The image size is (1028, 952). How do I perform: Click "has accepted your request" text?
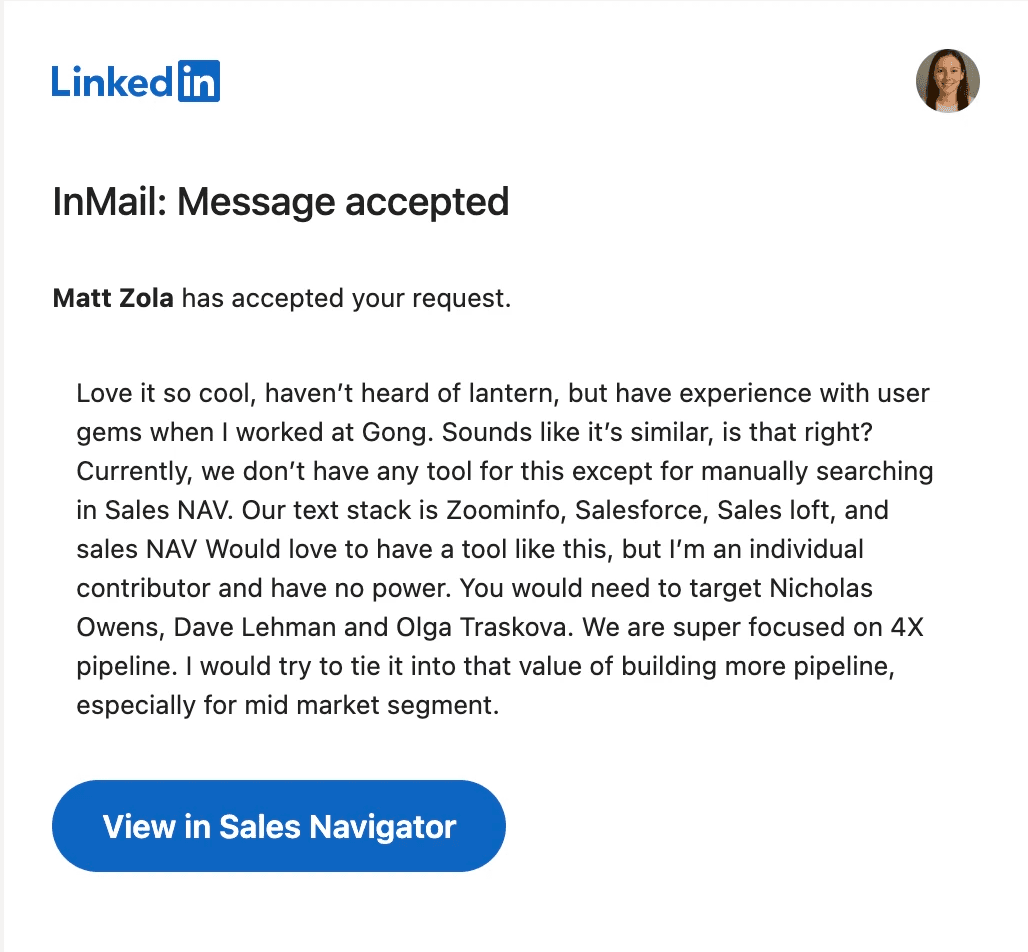(x=346, y=298)
